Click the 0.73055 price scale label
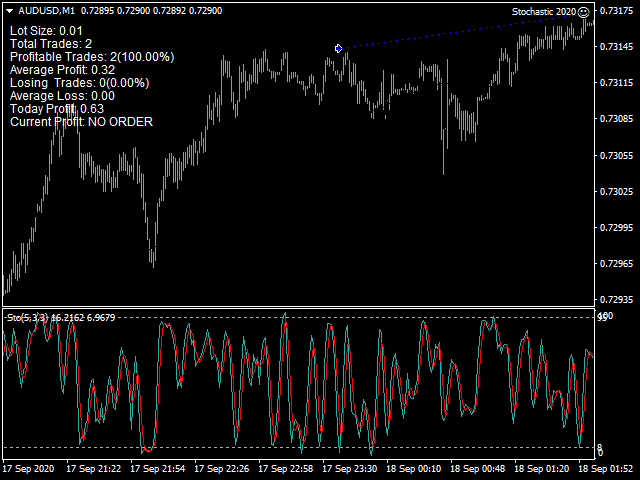This screenshot has height=480, width=640. pyautogui.click(x=616, y=156)
